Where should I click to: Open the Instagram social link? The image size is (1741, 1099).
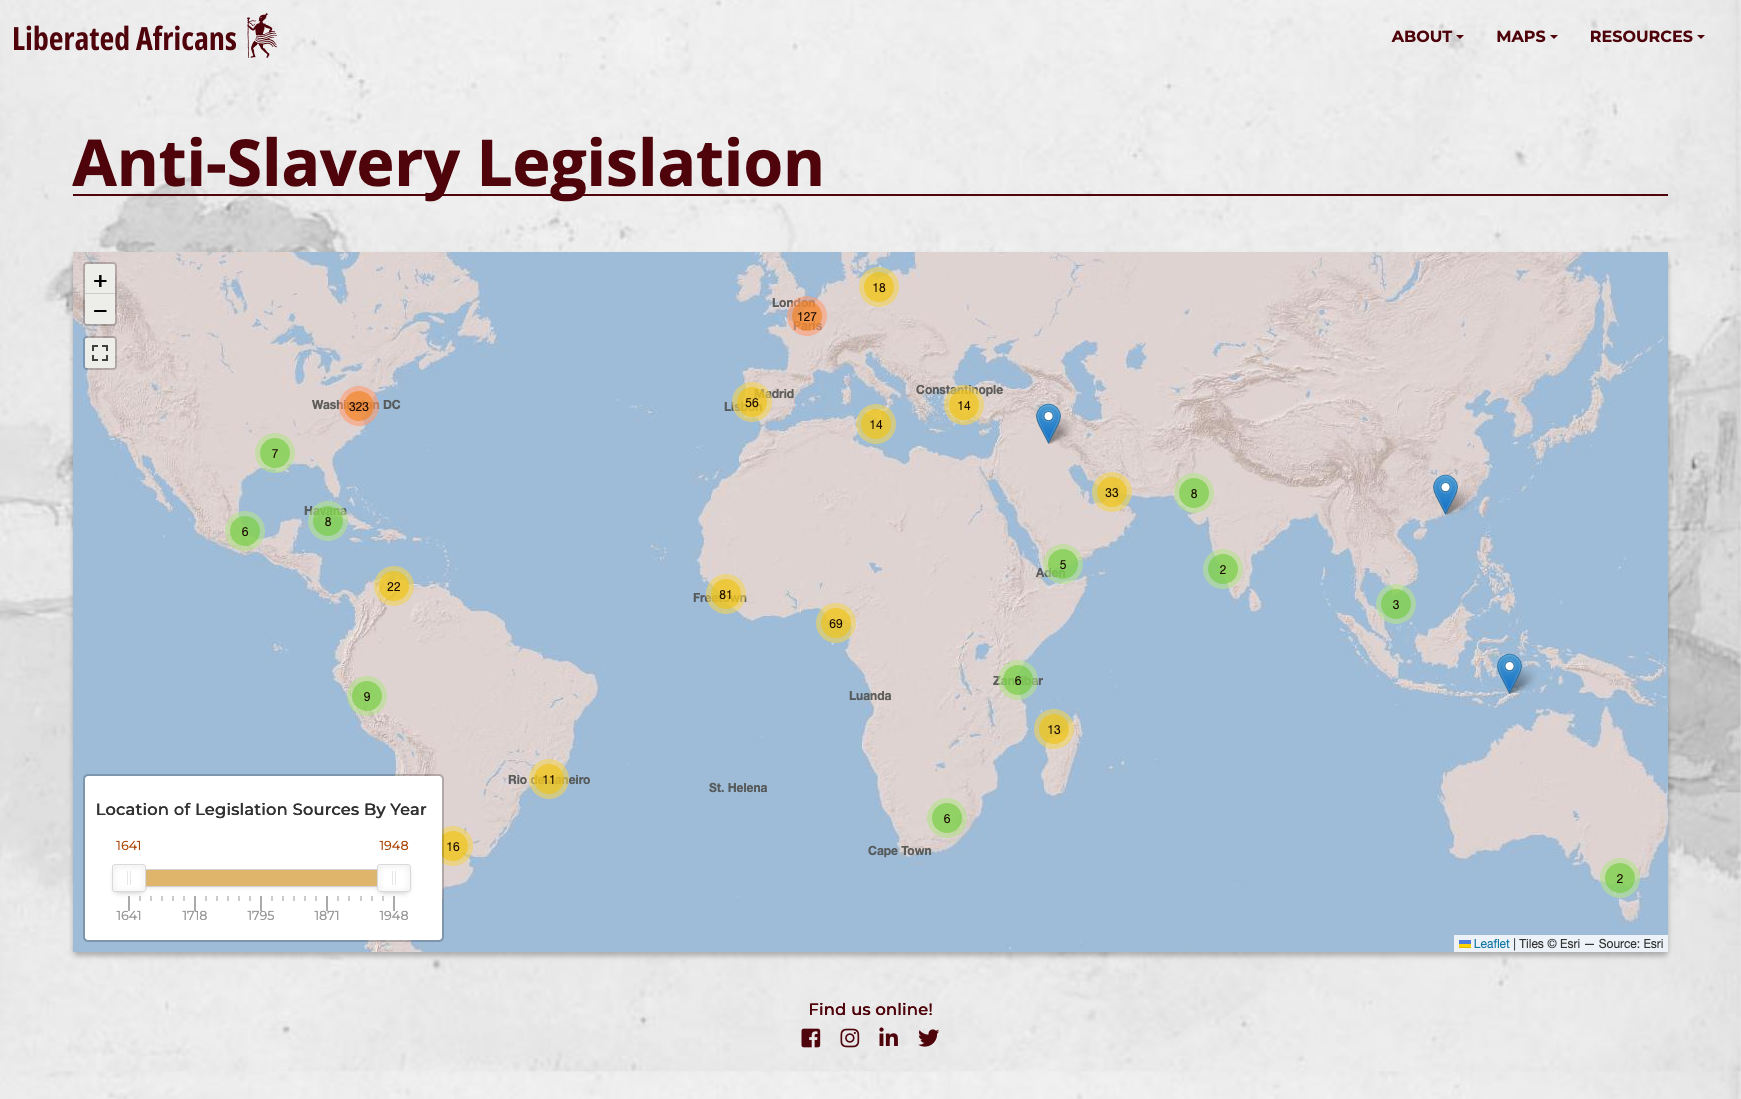pos(850,1038)
